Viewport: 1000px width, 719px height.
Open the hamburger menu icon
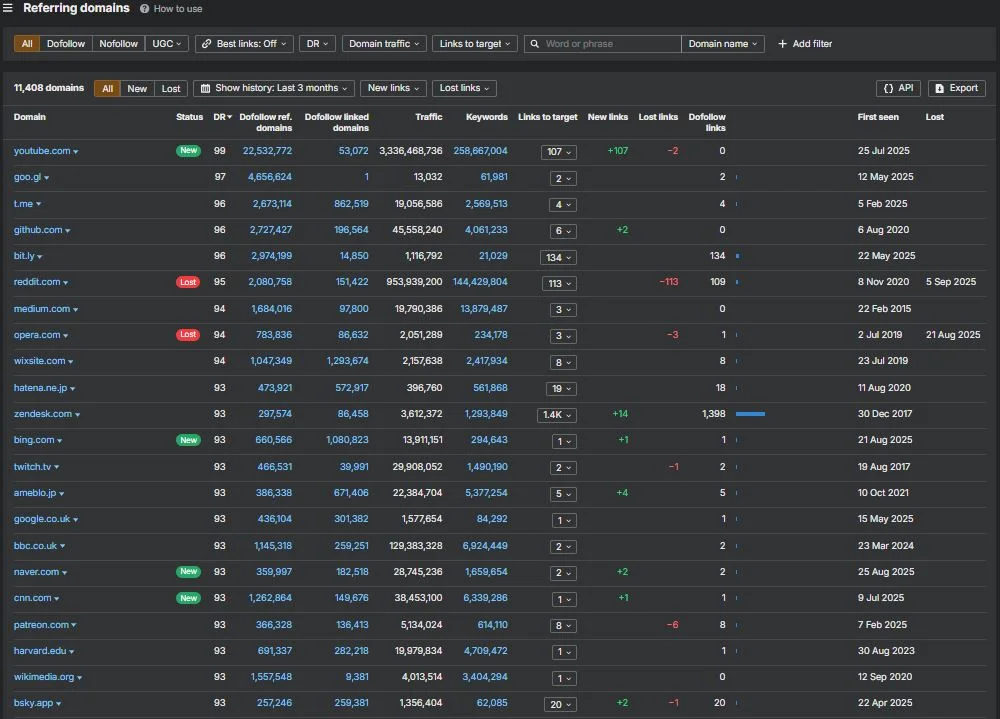(x=8, y=8)
